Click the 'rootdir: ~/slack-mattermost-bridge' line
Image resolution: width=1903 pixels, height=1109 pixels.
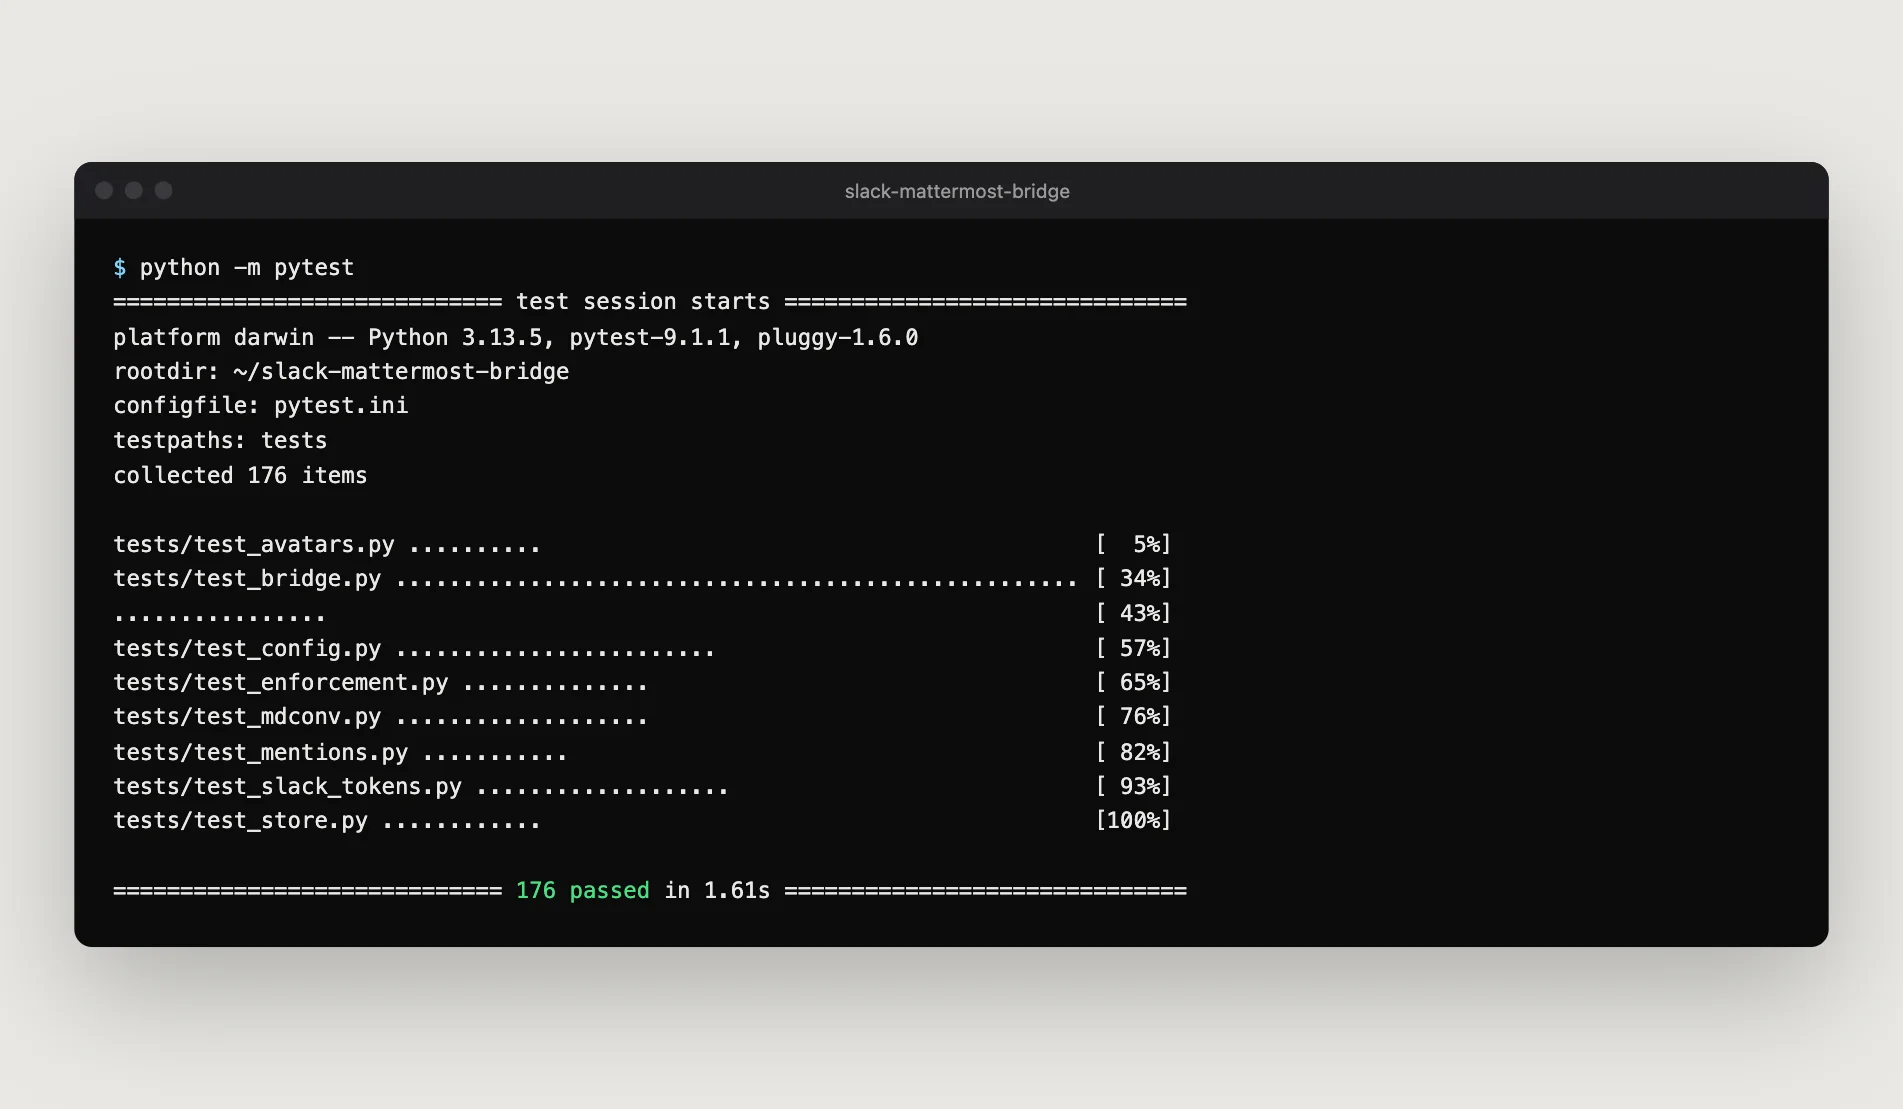pyautogui.click(x=341, y=371)
